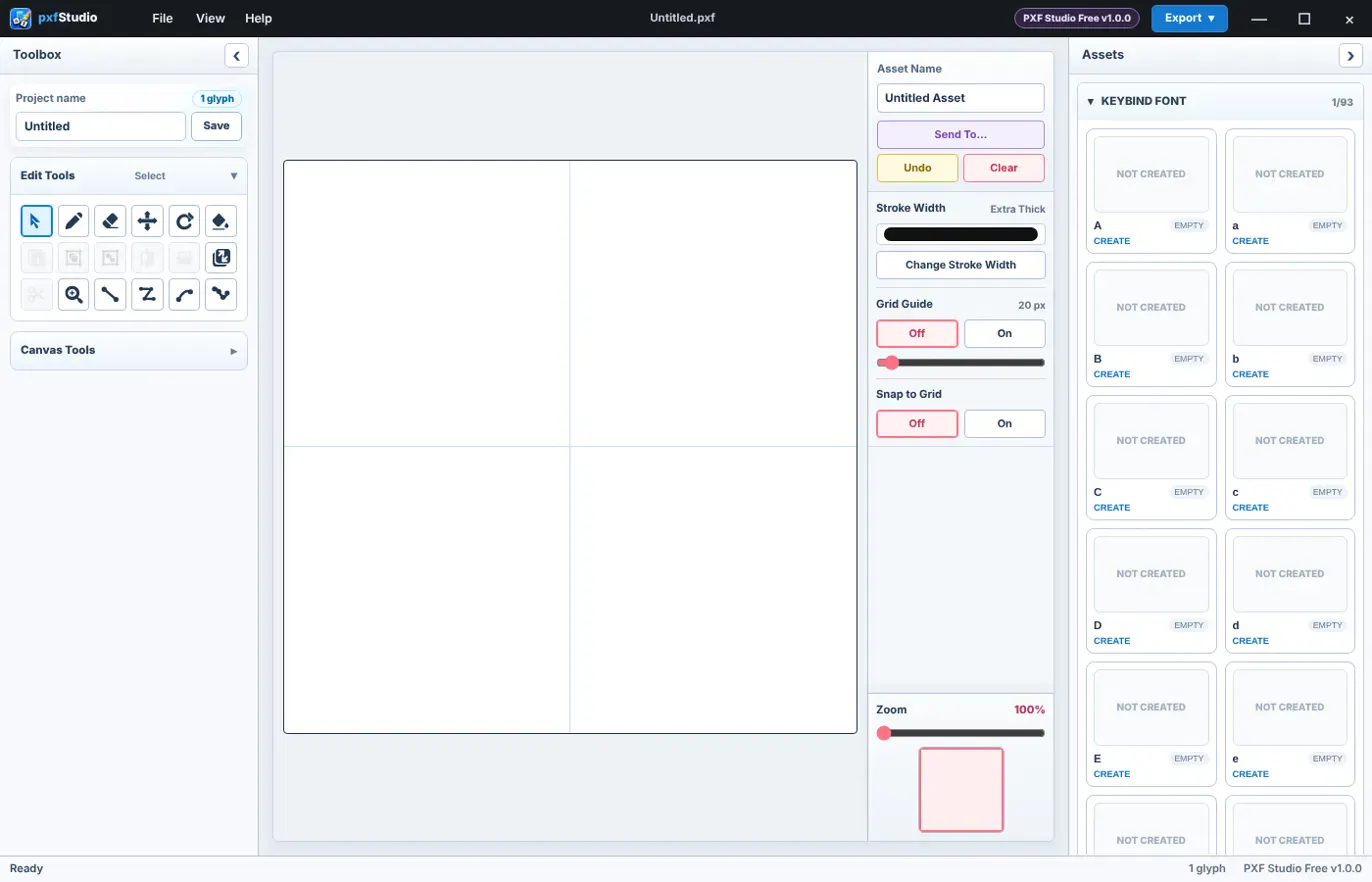Select the multi-point path tool

[221, 294]
